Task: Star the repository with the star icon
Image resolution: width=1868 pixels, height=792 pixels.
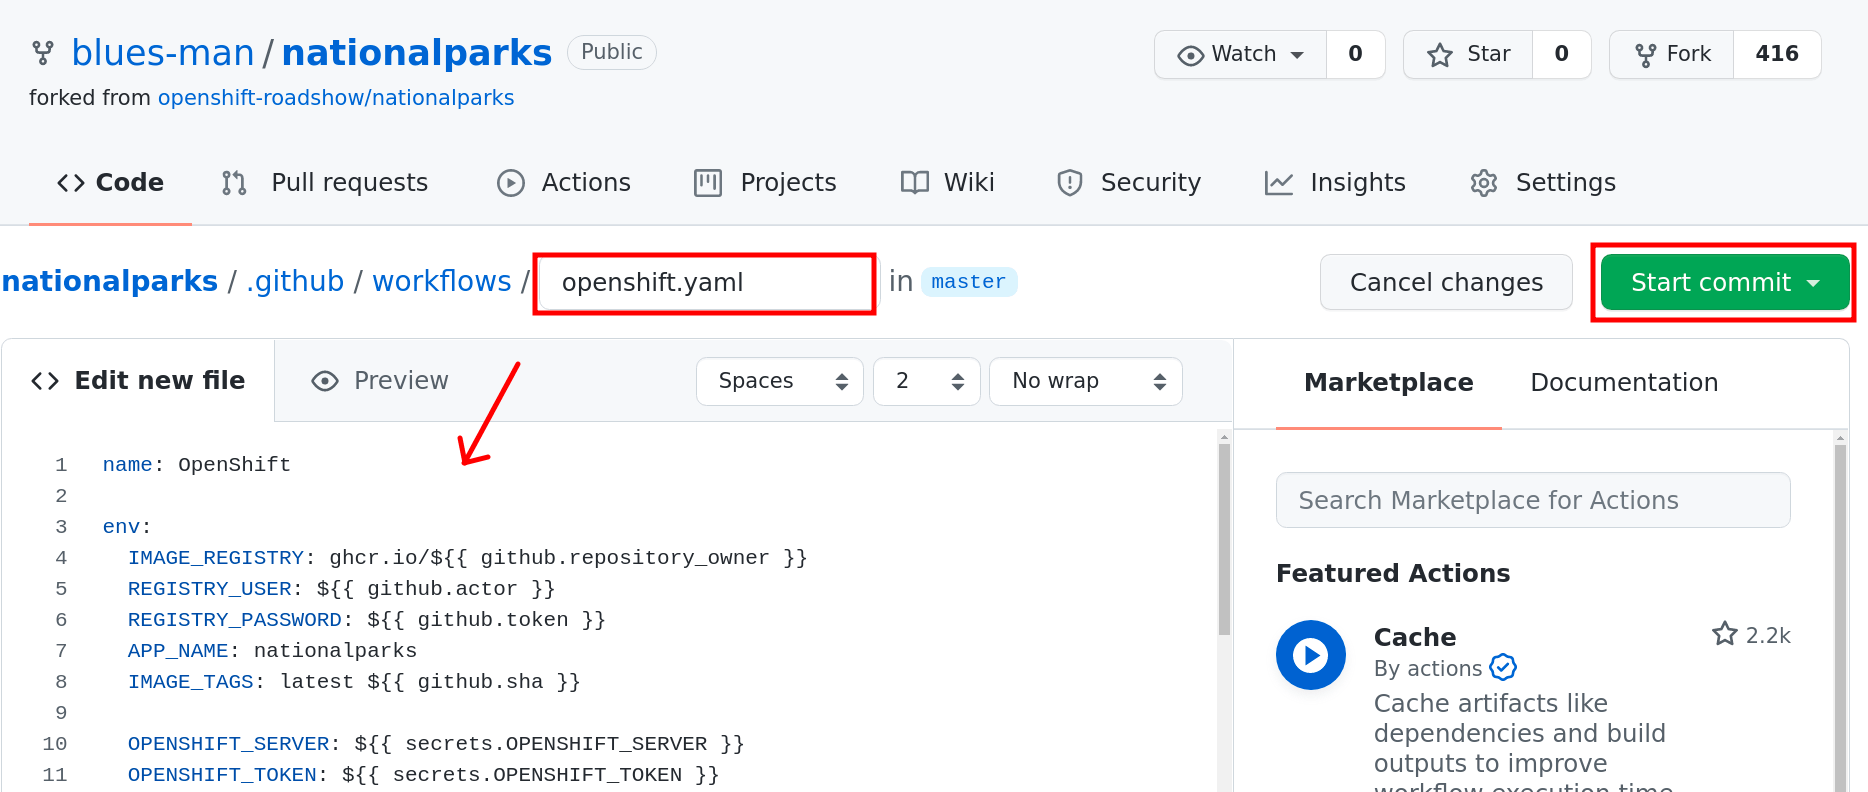Action: (1440, 55)
